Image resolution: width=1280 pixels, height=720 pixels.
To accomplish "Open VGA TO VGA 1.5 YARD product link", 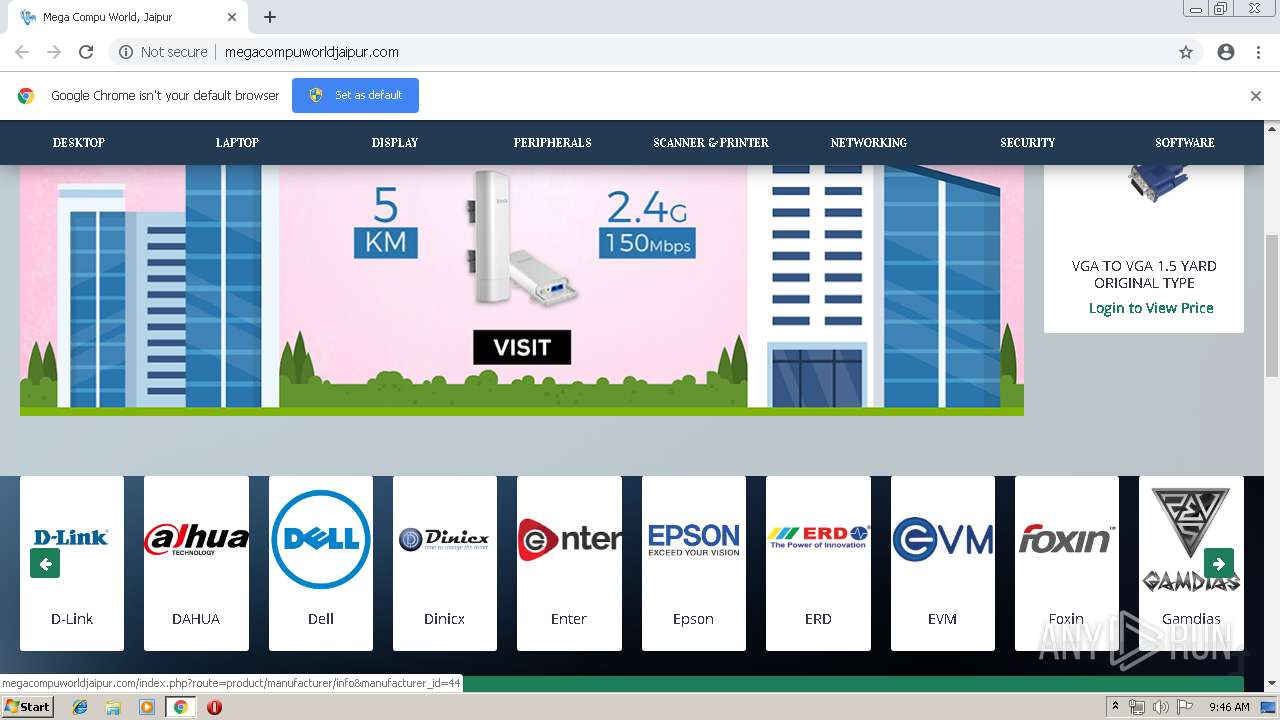I will pyautogui.click(x=1144, y=274).
